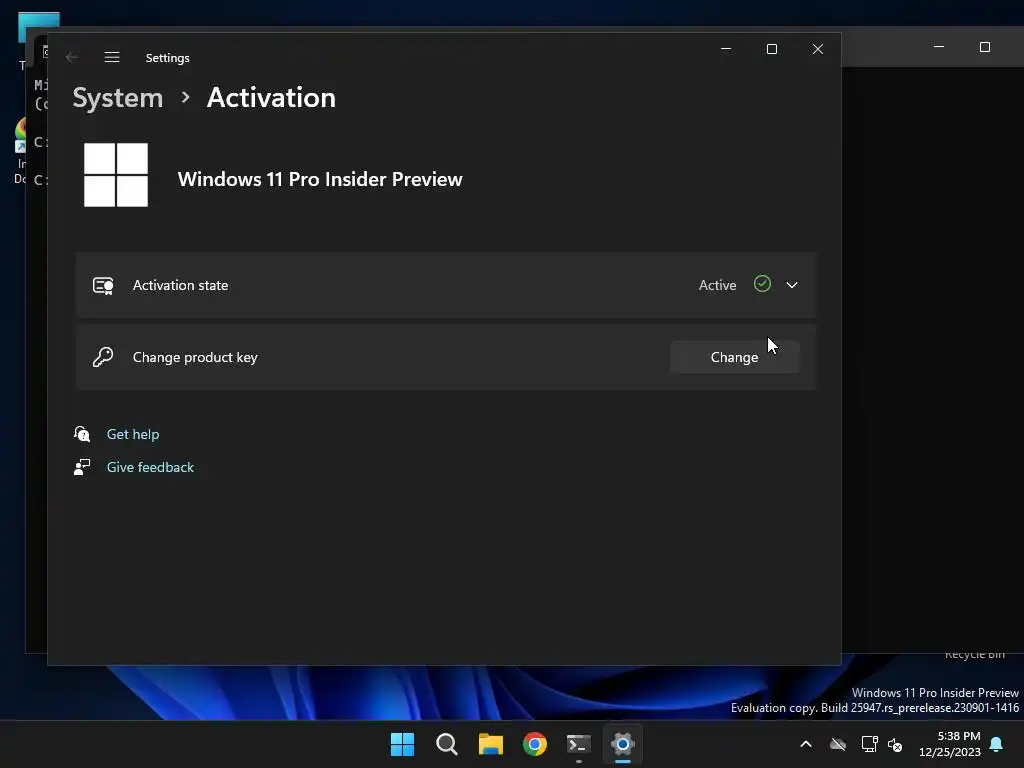The height and width of the screenshot is (768, 1024).
Task: Open the Get help link
Action: point(133,434)
